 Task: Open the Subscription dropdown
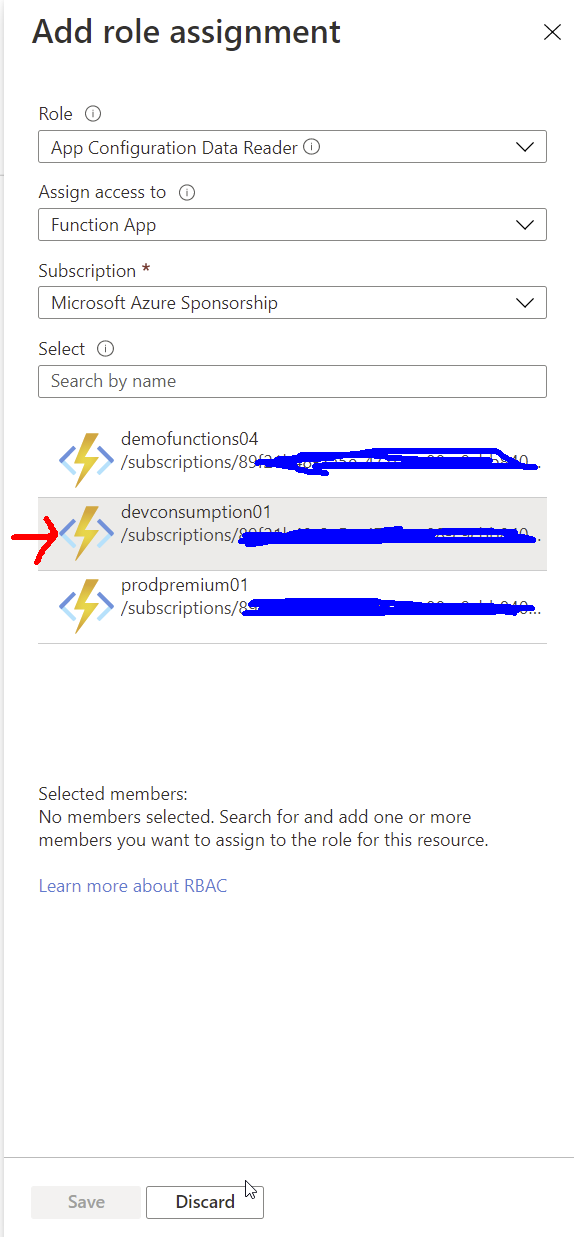click(292, 302)
